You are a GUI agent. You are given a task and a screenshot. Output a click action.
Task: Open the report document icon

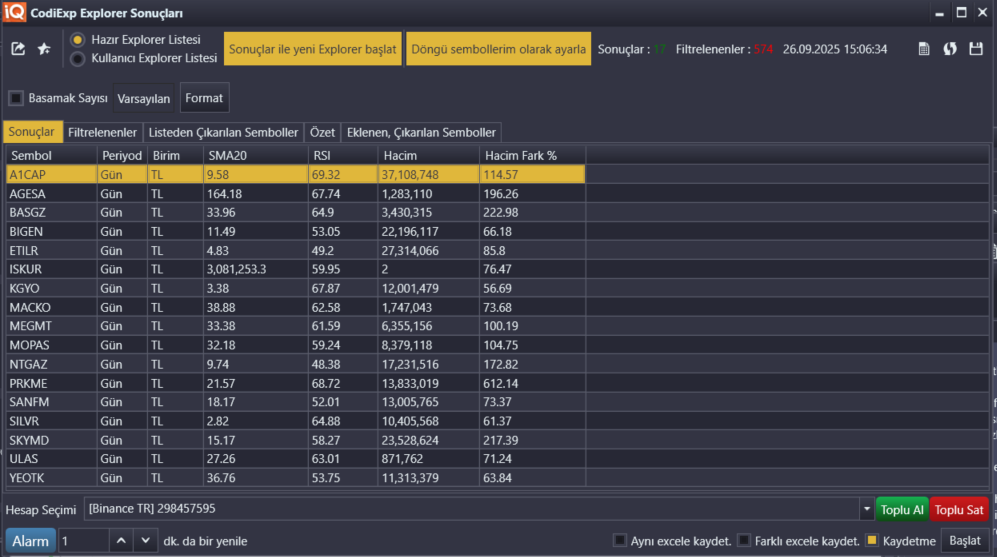[x=924, y=49]
